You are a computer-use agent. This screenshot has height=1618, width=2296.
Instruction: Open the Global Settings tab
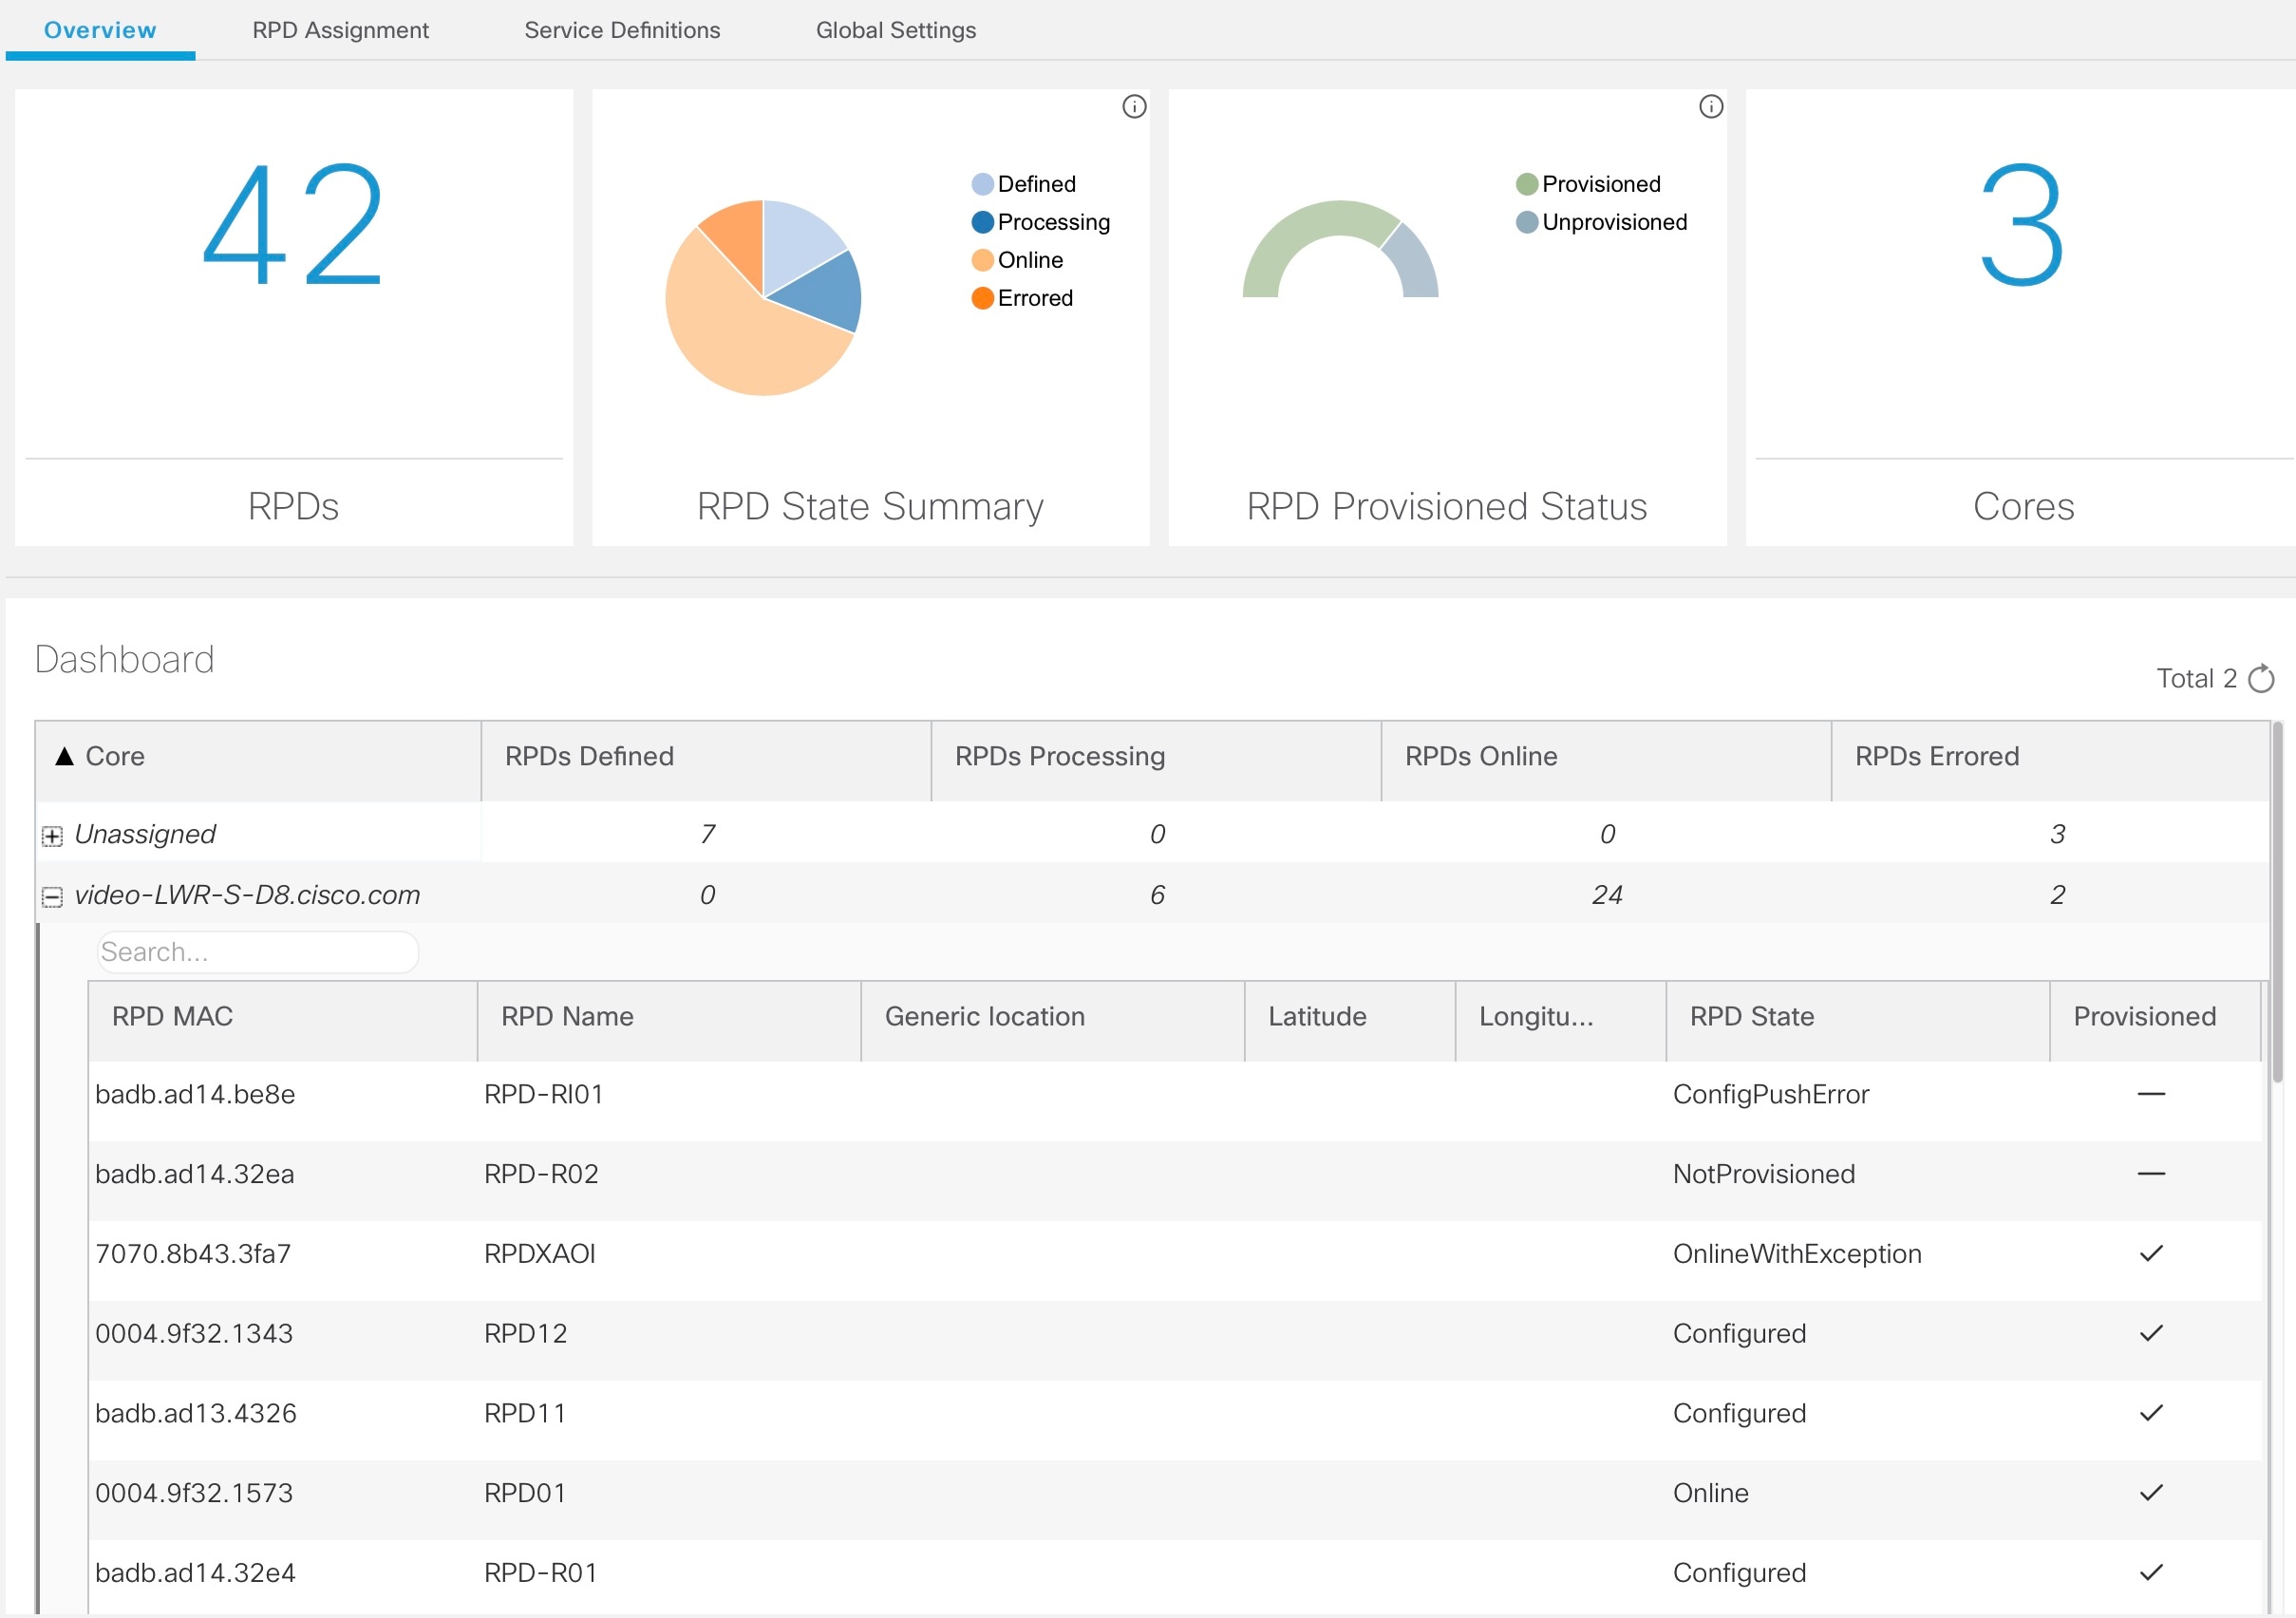pyautogui.click(x=896, y=30)
